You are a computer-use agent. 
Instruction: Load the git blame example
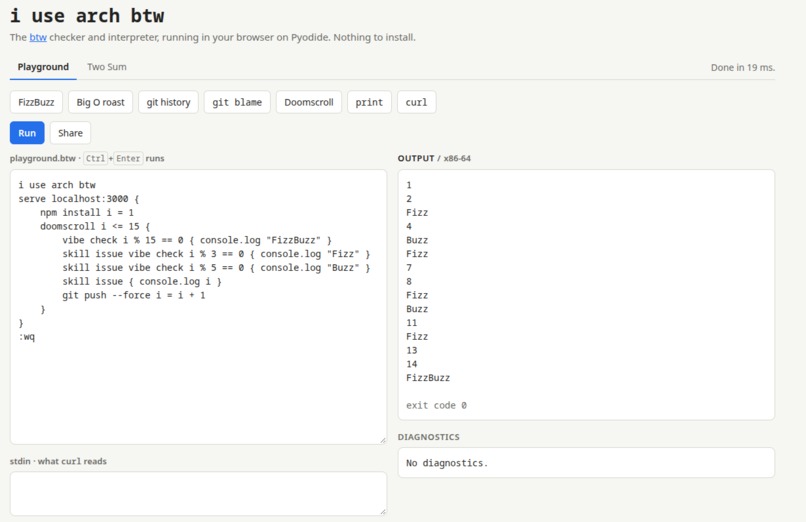[x=237, y=102]
